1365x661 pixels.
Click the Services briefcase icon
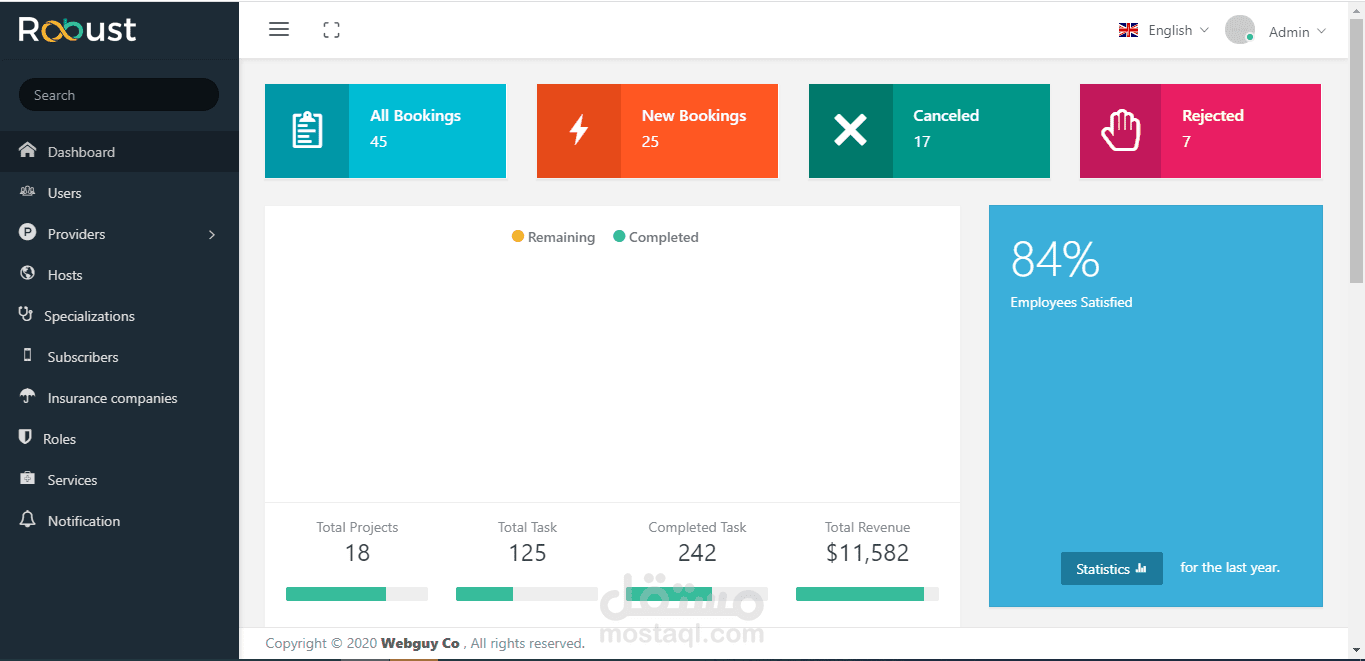(28, 479)
